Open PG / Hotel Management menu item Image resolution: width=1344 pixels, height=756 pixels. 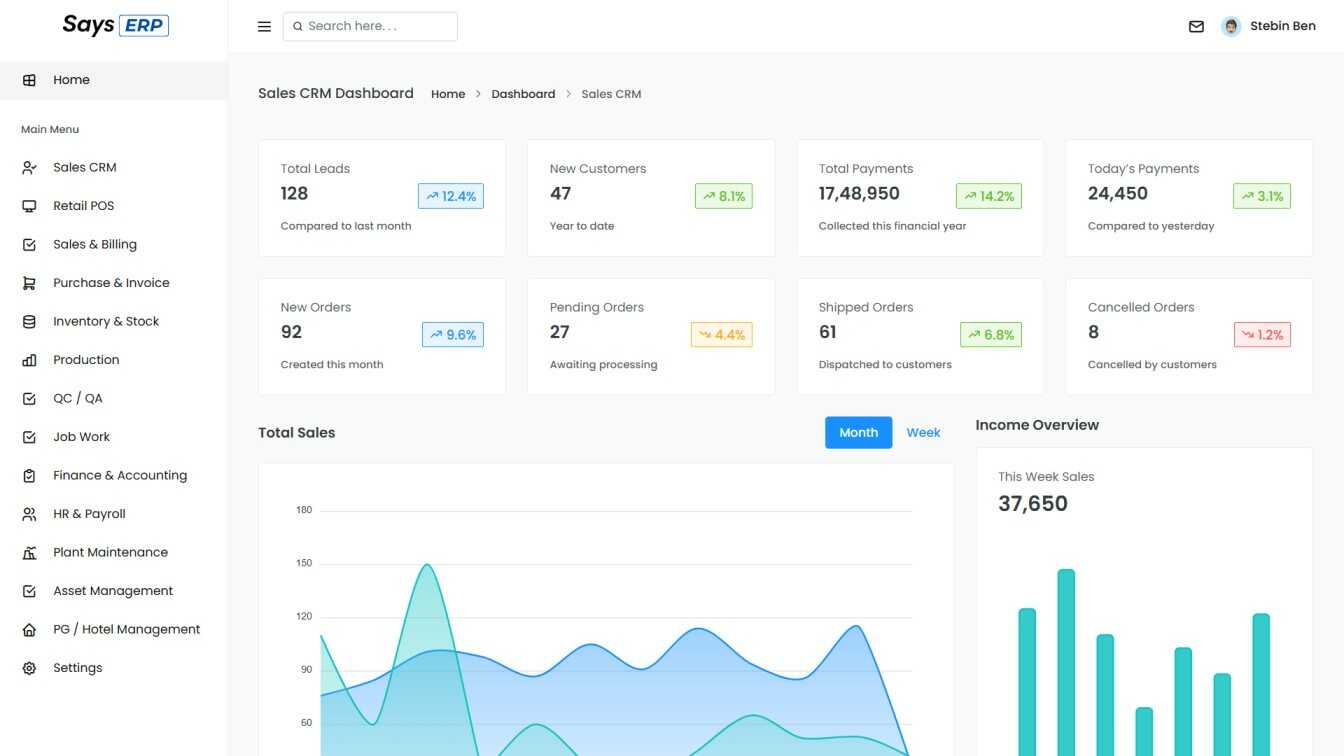click(126, 630)
